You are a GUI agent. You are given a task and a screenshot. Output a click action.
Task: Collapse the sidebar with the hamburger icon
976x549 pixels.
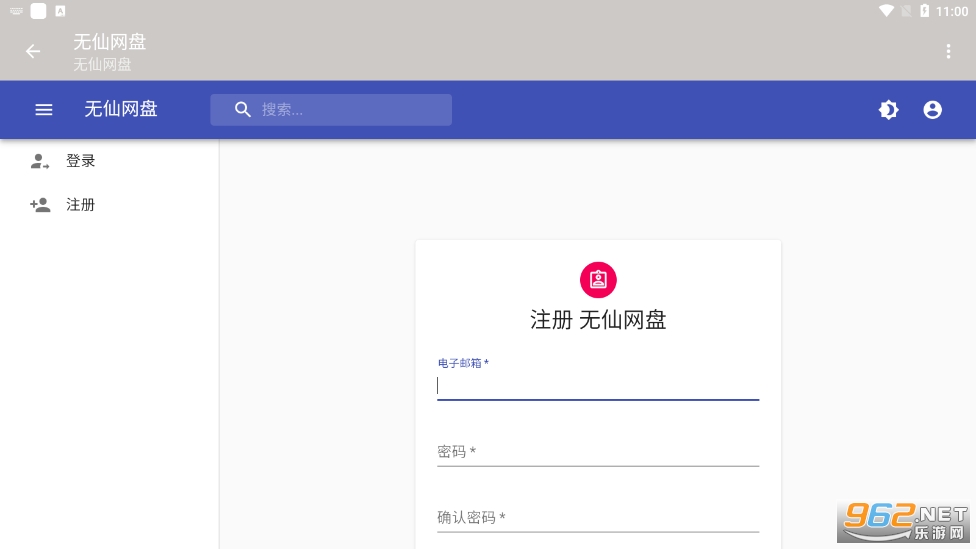44,110
